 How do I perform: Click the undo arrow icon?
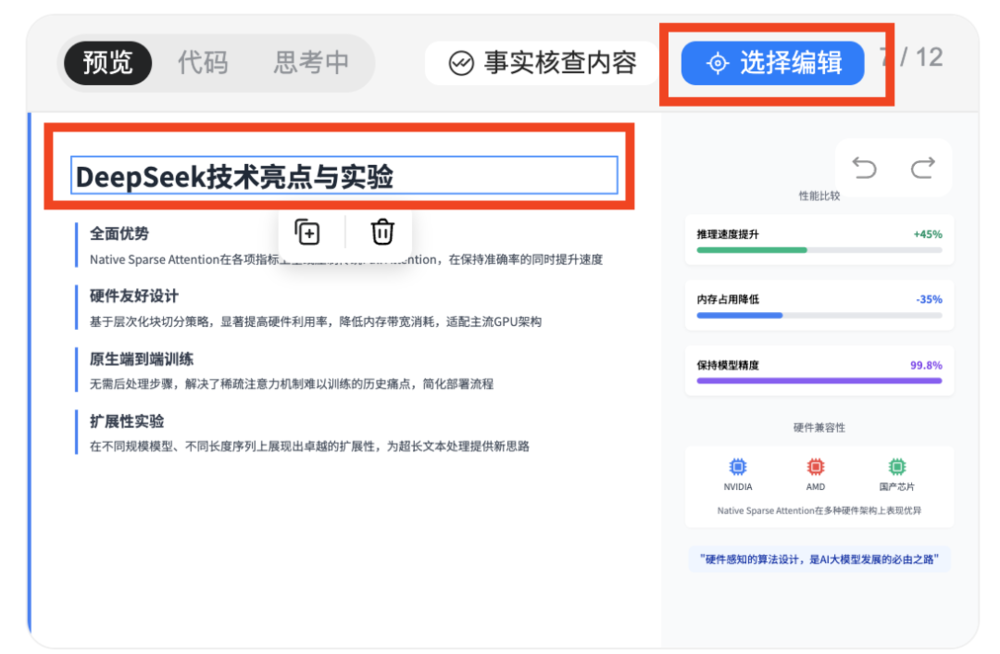pos(864,169)
